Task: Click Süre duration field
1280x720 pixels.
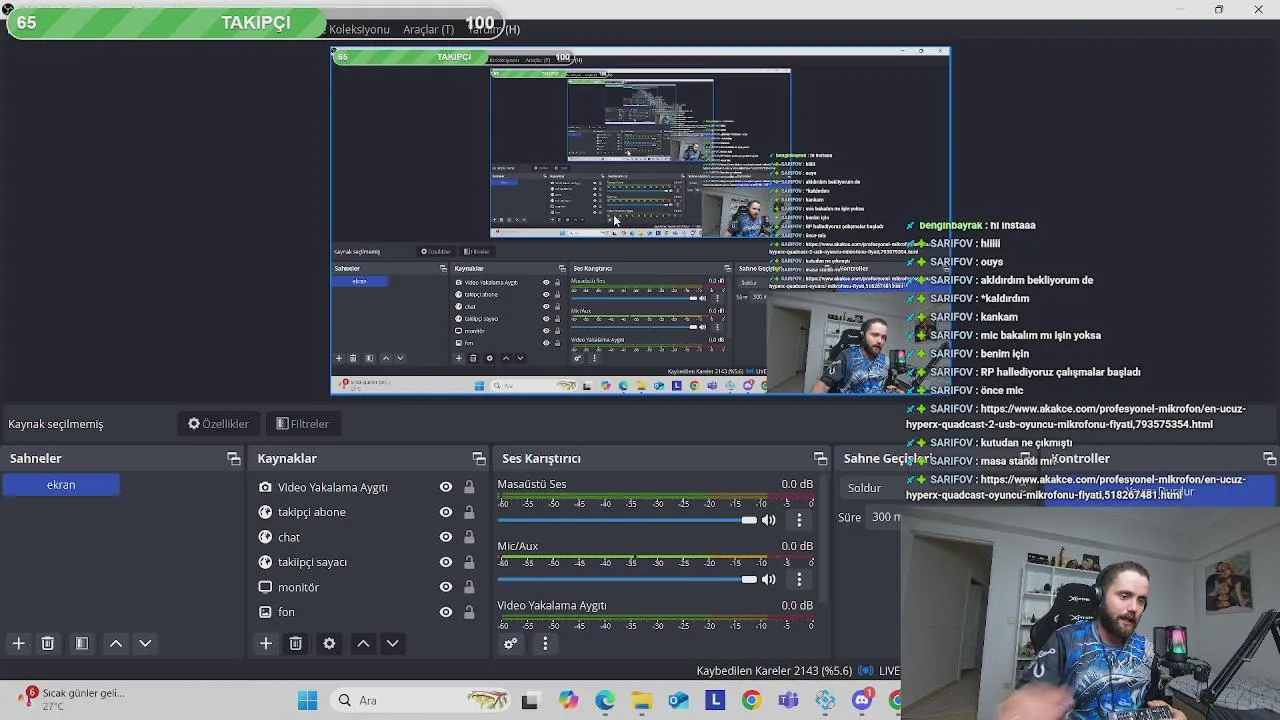Action: tap(884, 517)
